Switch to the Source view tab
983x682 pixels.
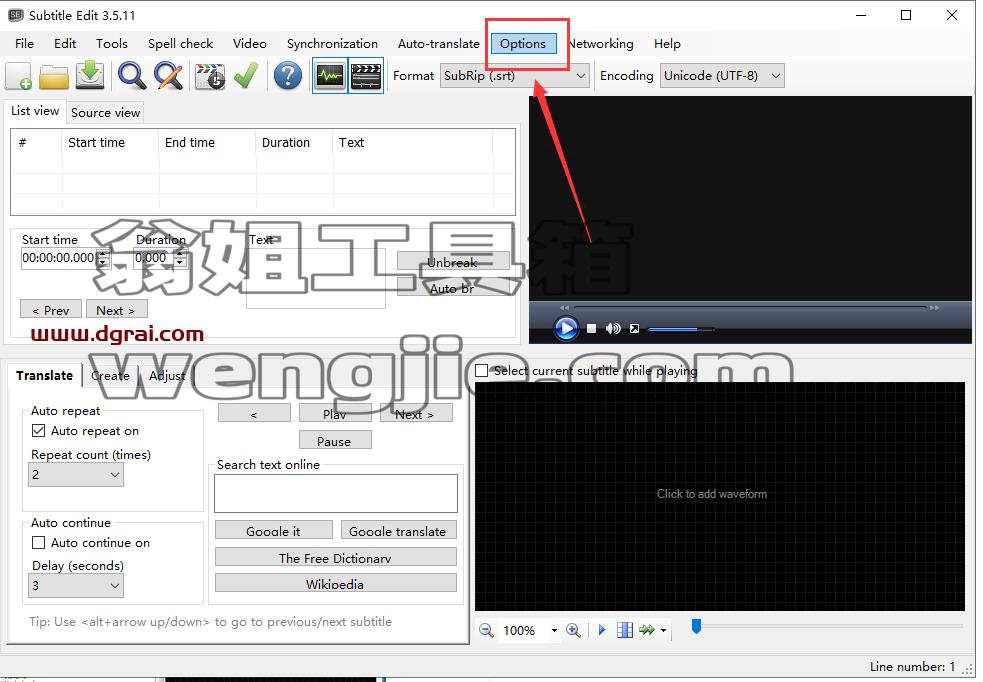coord(105,113)
